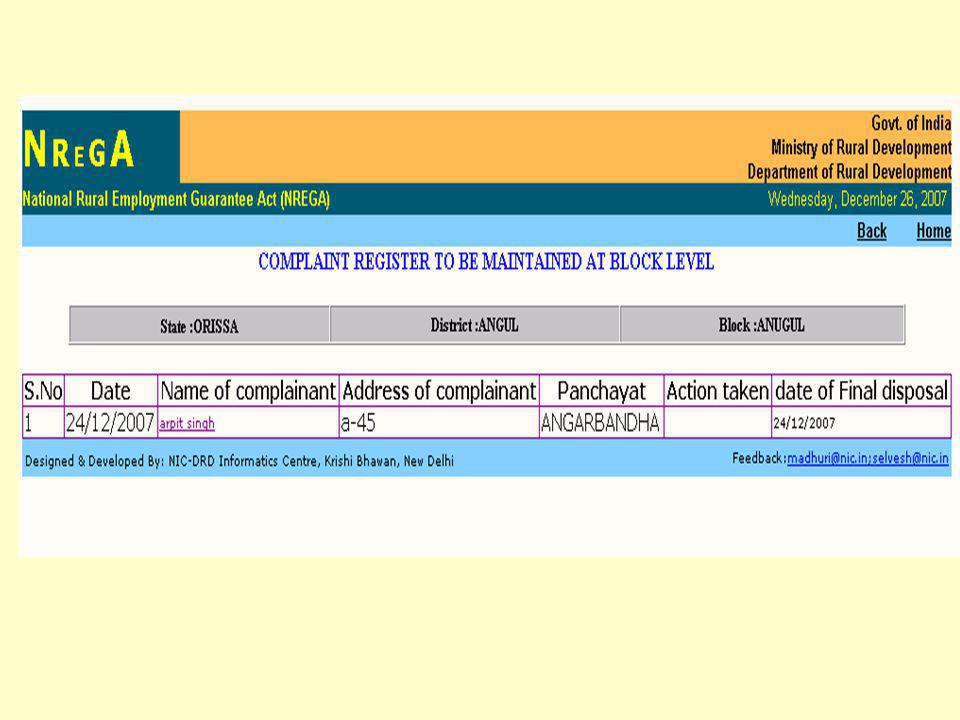Viewport: 960px width, 720px height.
Task: Click Address of complainant column header
Action: [x=439, y=391]
